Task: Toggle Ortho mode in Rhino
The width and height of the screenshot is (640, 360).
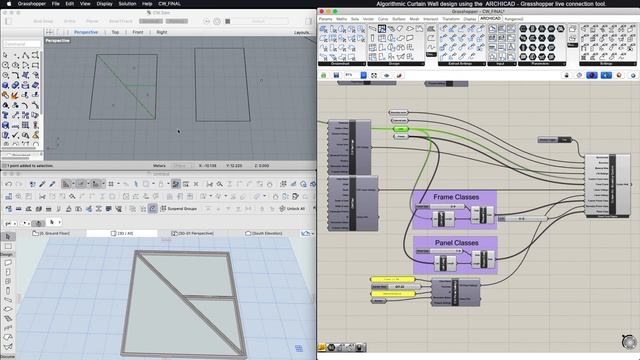Action: click(70, 21)
